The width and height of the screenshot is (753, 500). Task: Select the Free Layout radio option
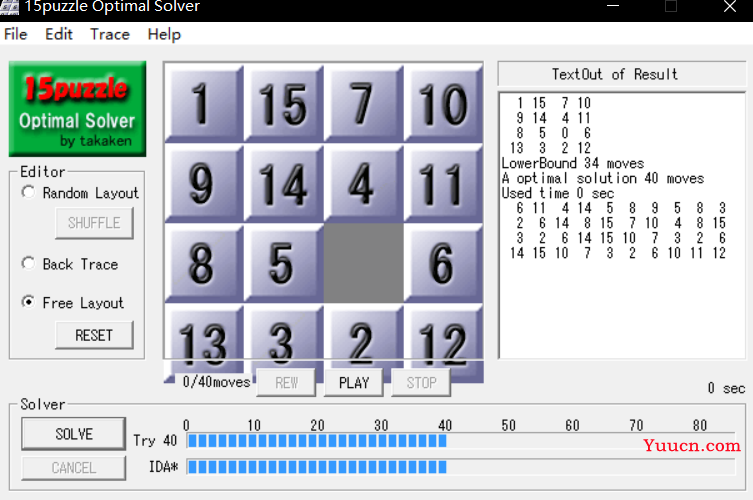[28, 303]
